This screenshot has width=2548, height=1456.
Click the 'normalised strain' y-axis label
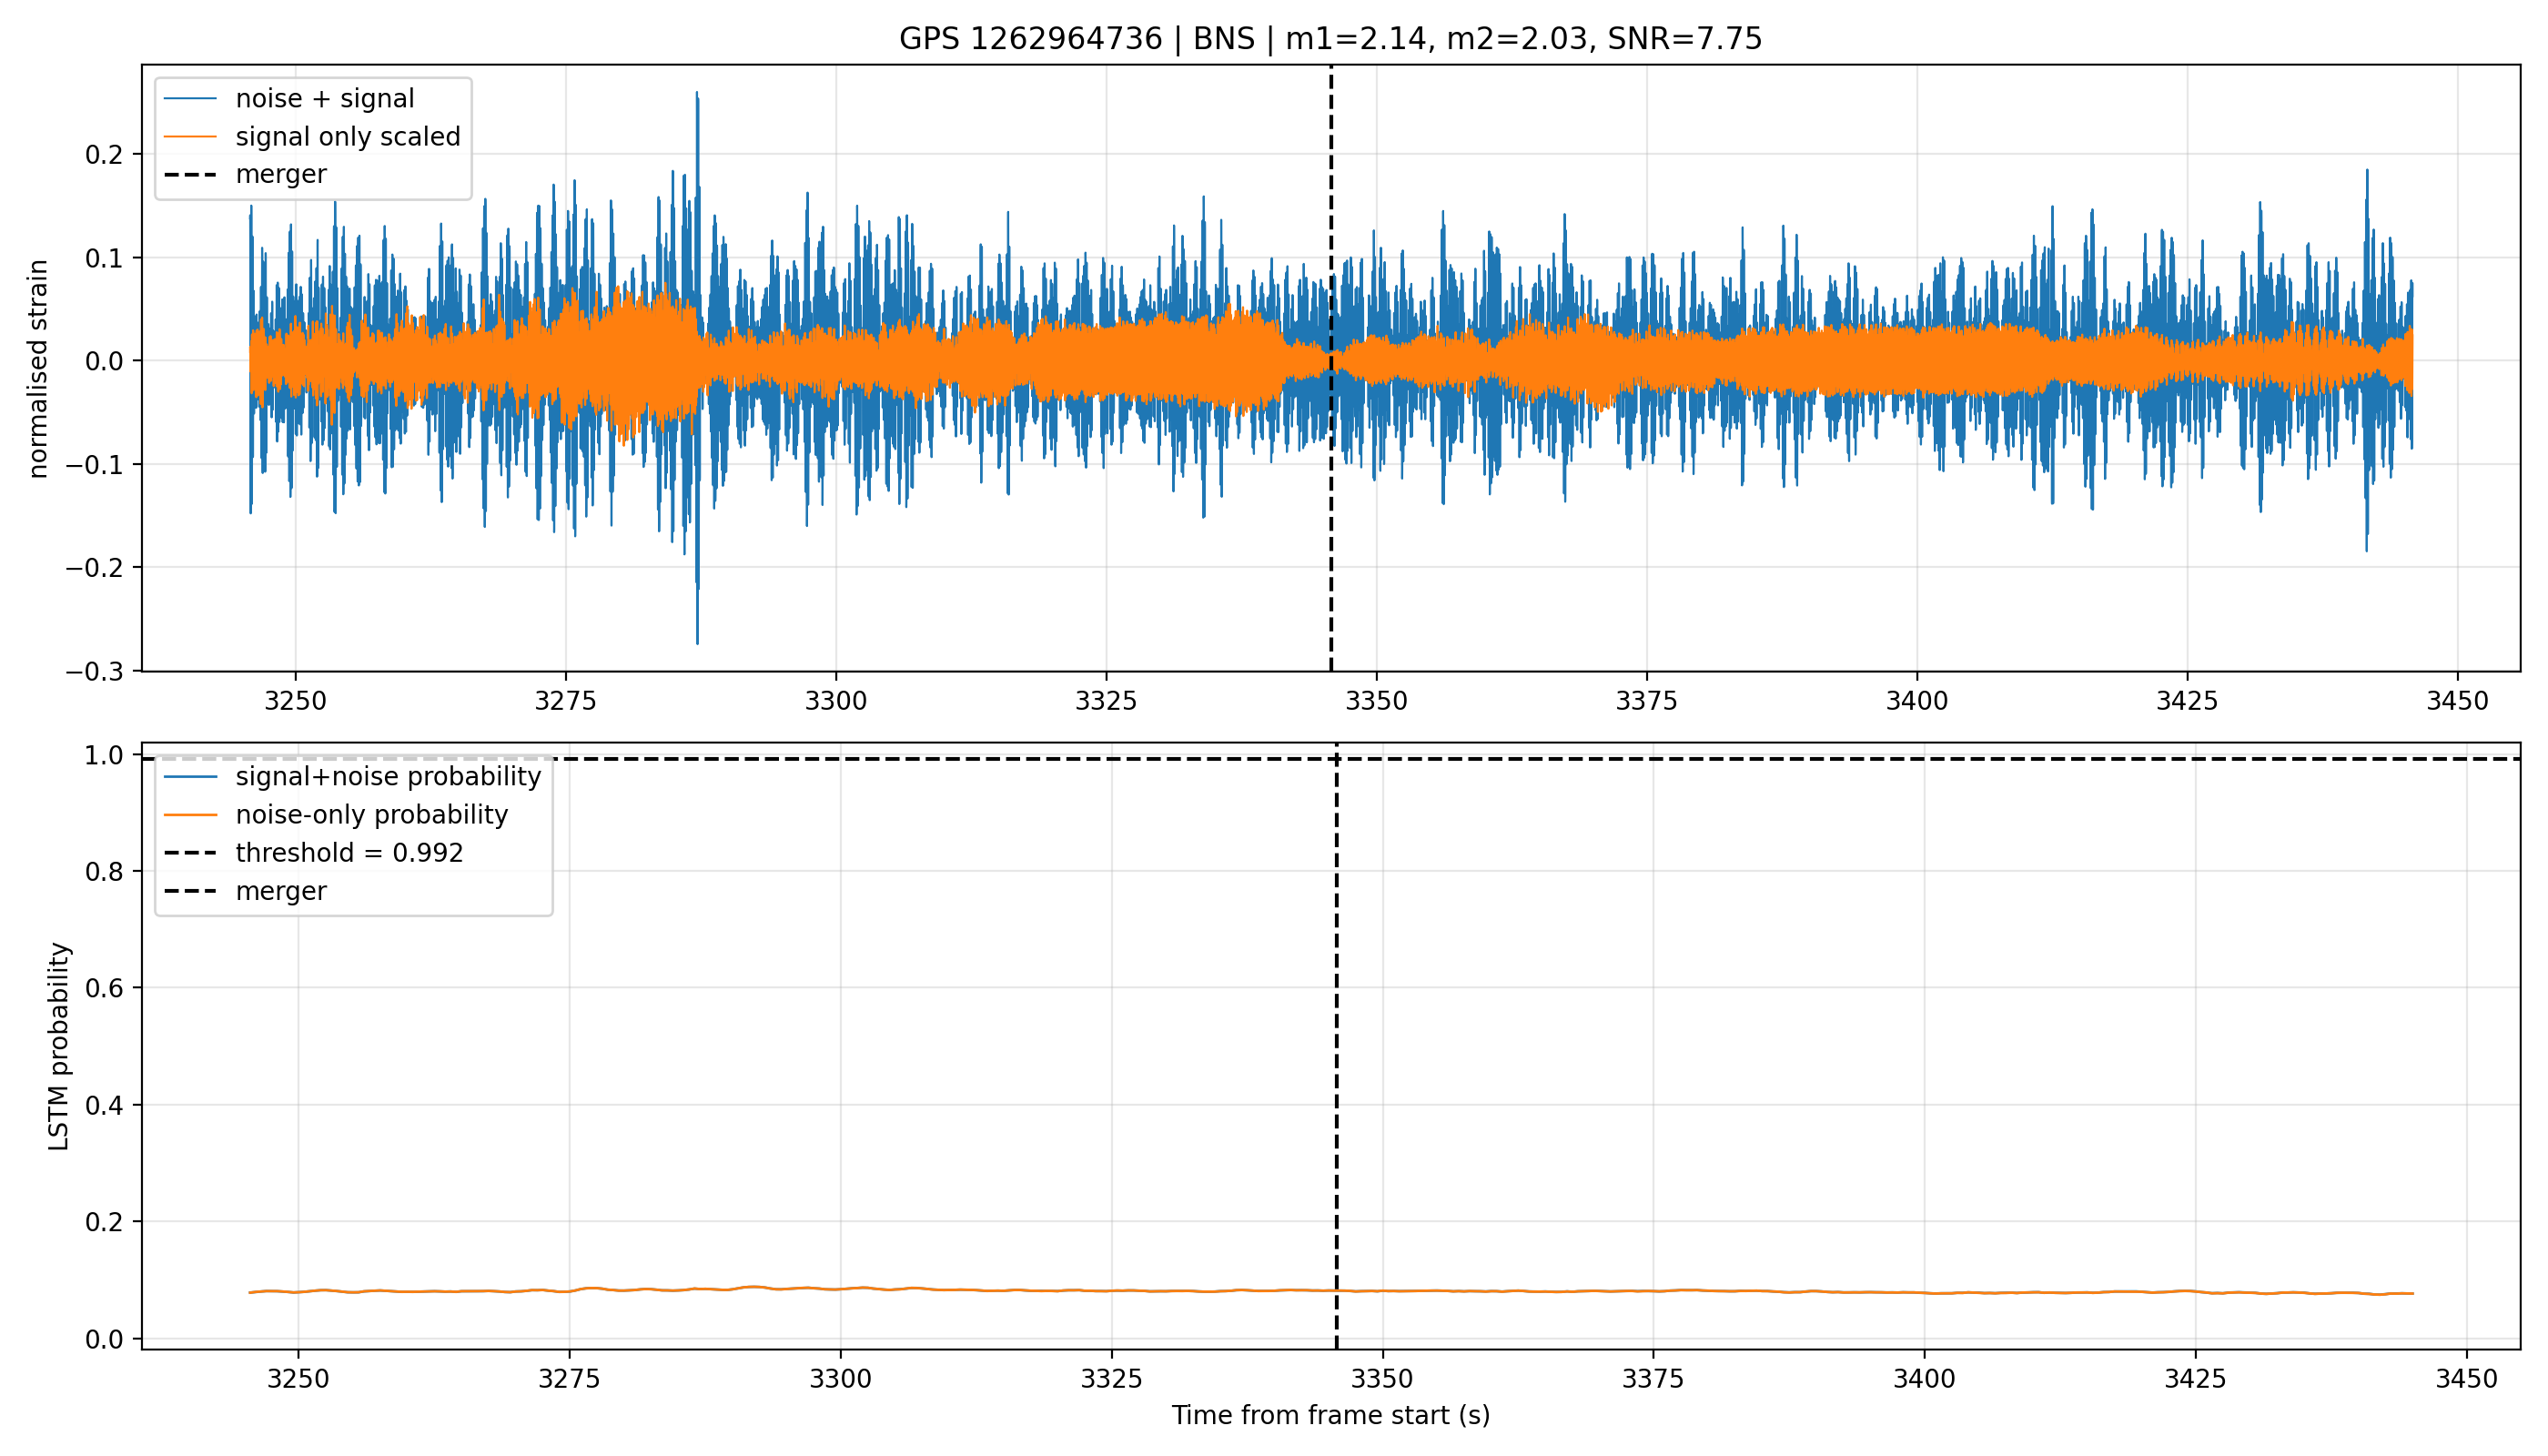(x=38, y=369)
